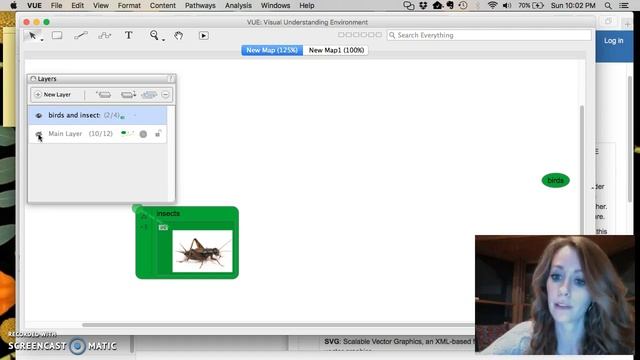Select the Main Layer row
The height and width of the screenshot is (360, 640).
pos(98,134)
